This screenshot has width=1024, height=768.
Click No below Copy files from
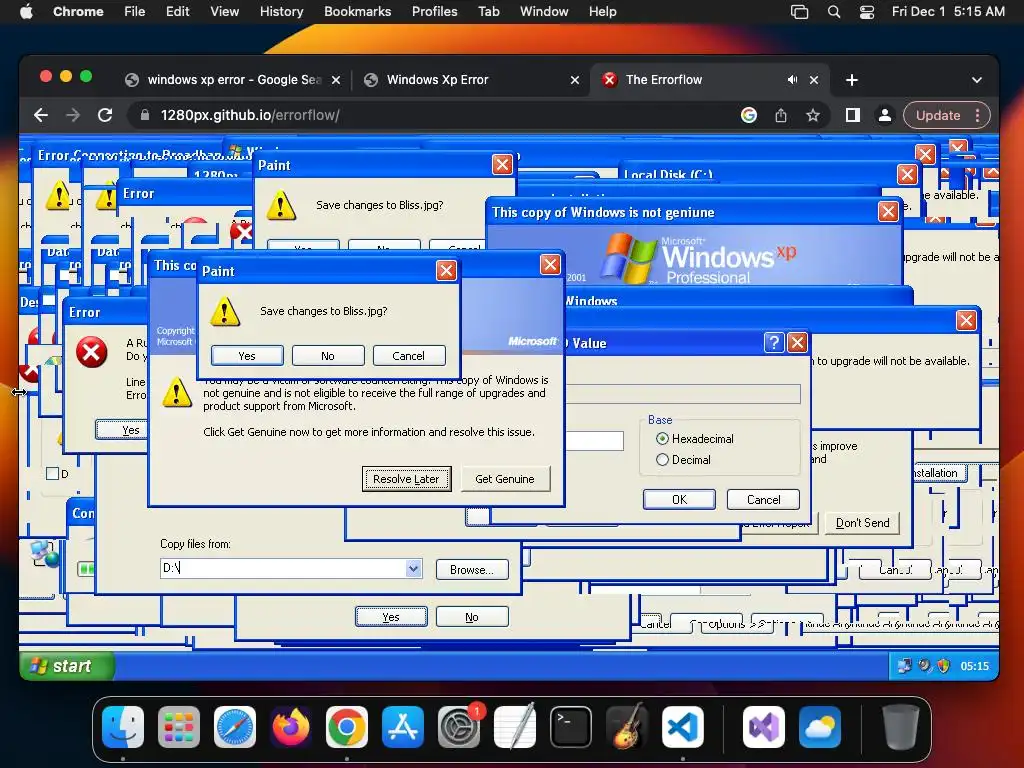click(x=472, y=616)
